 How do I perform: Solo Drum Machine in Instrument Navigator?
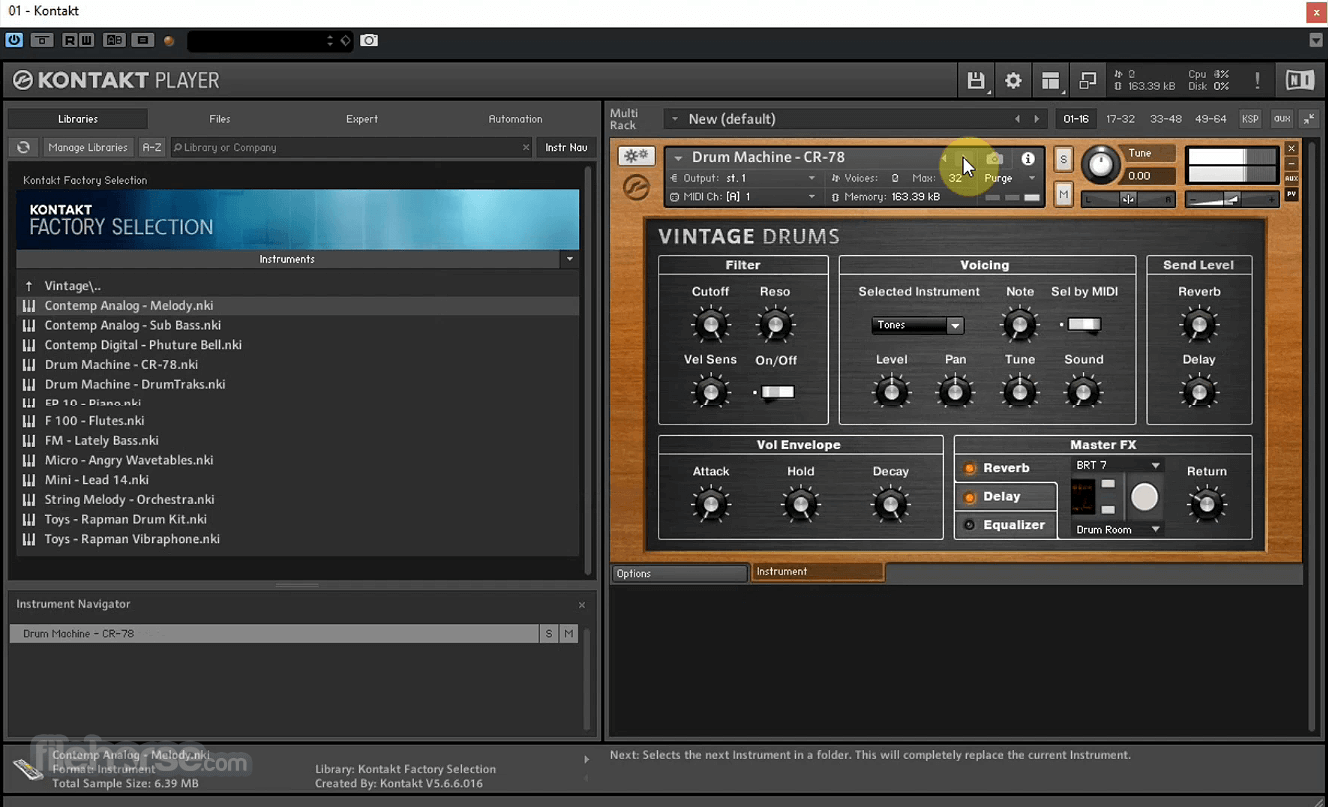pyautogui.click(x=549, y=634)
